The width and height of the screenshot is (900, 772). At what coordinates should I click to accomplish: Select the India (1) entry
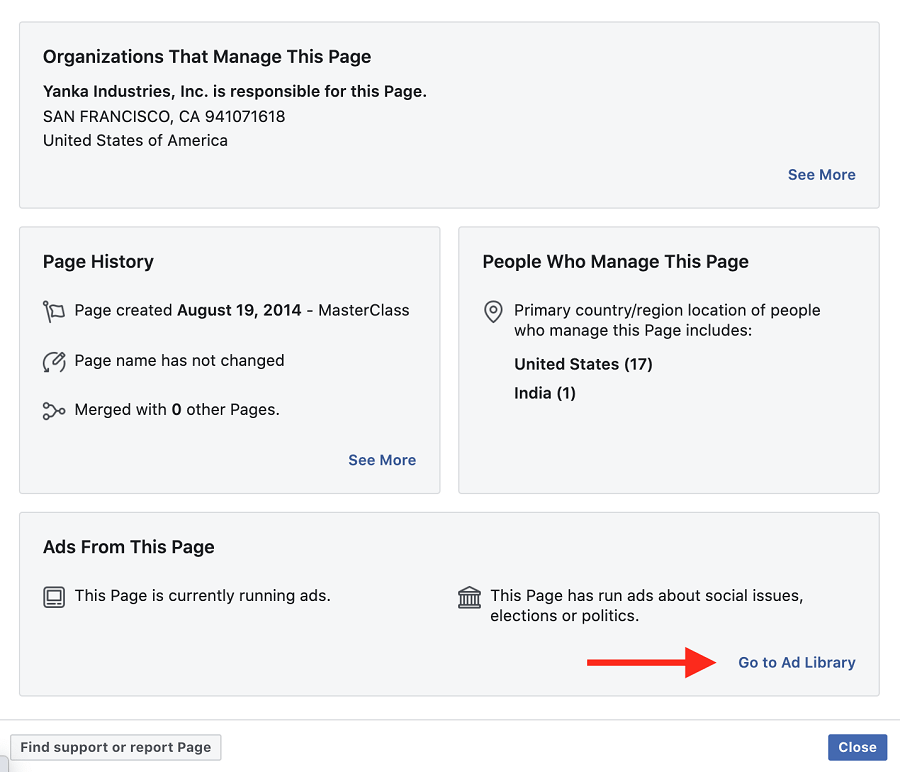[x=545, y=393]
